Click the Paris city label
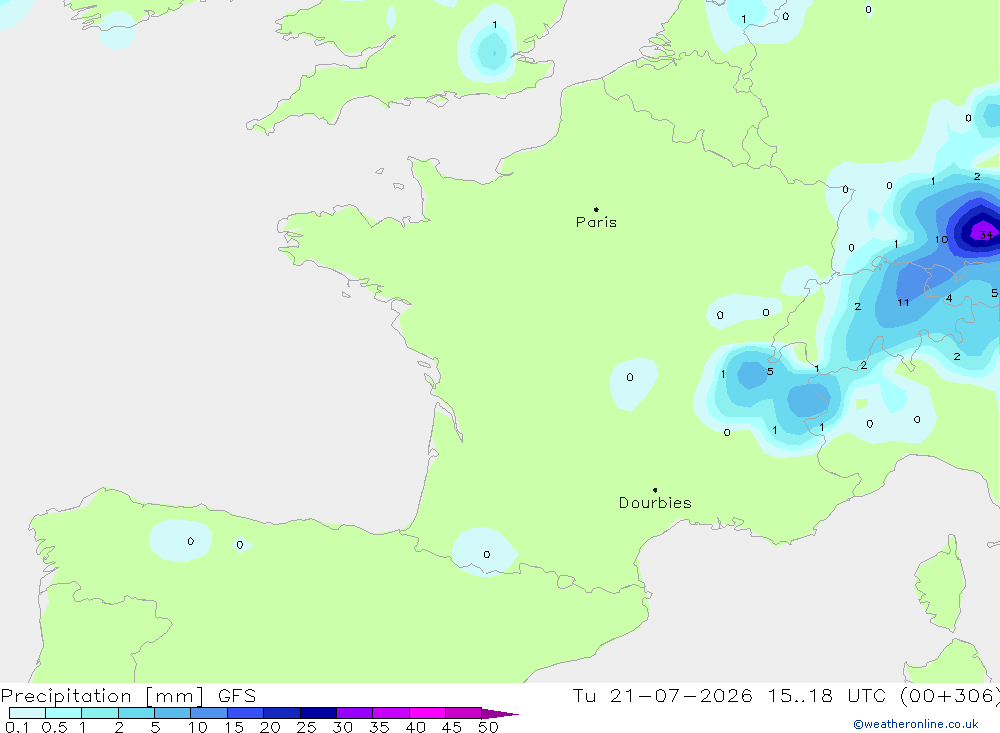Image resolution: width=1000 pixels, height=733 pixels. point(596,222)
